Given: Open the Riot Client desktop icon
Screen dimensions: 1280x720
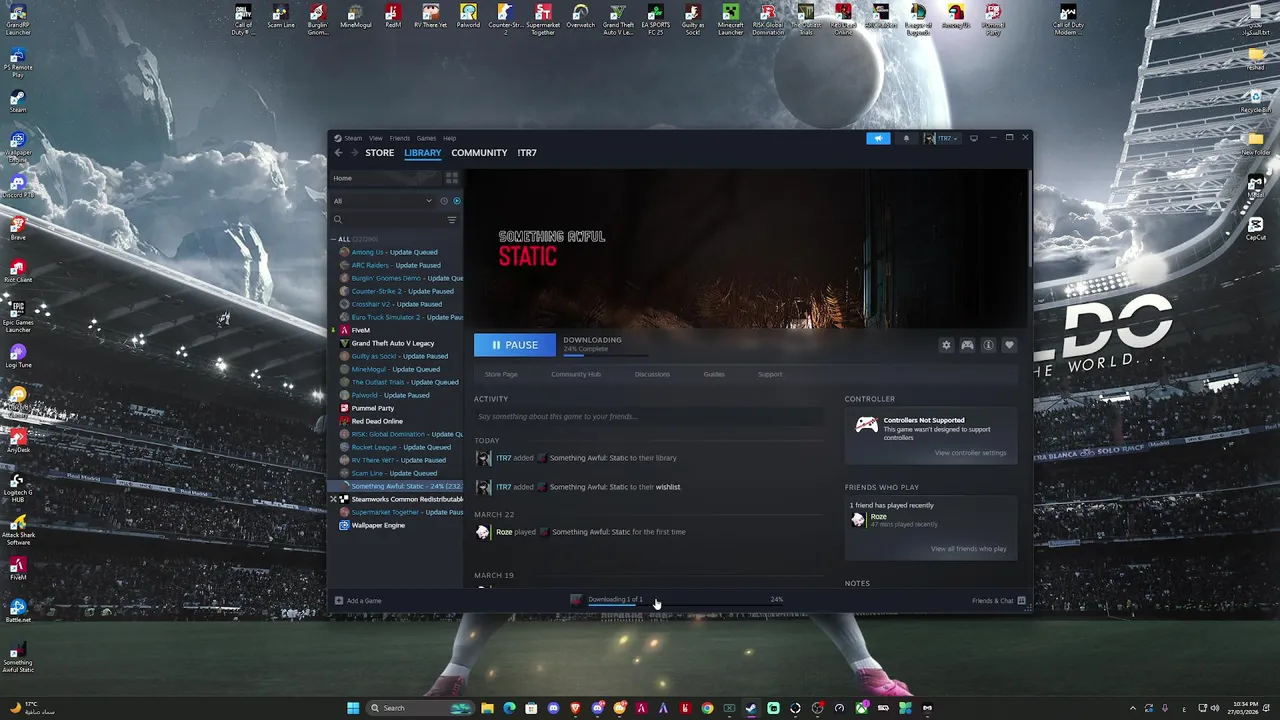Looking at the screenshot, I should coord(17,272).
